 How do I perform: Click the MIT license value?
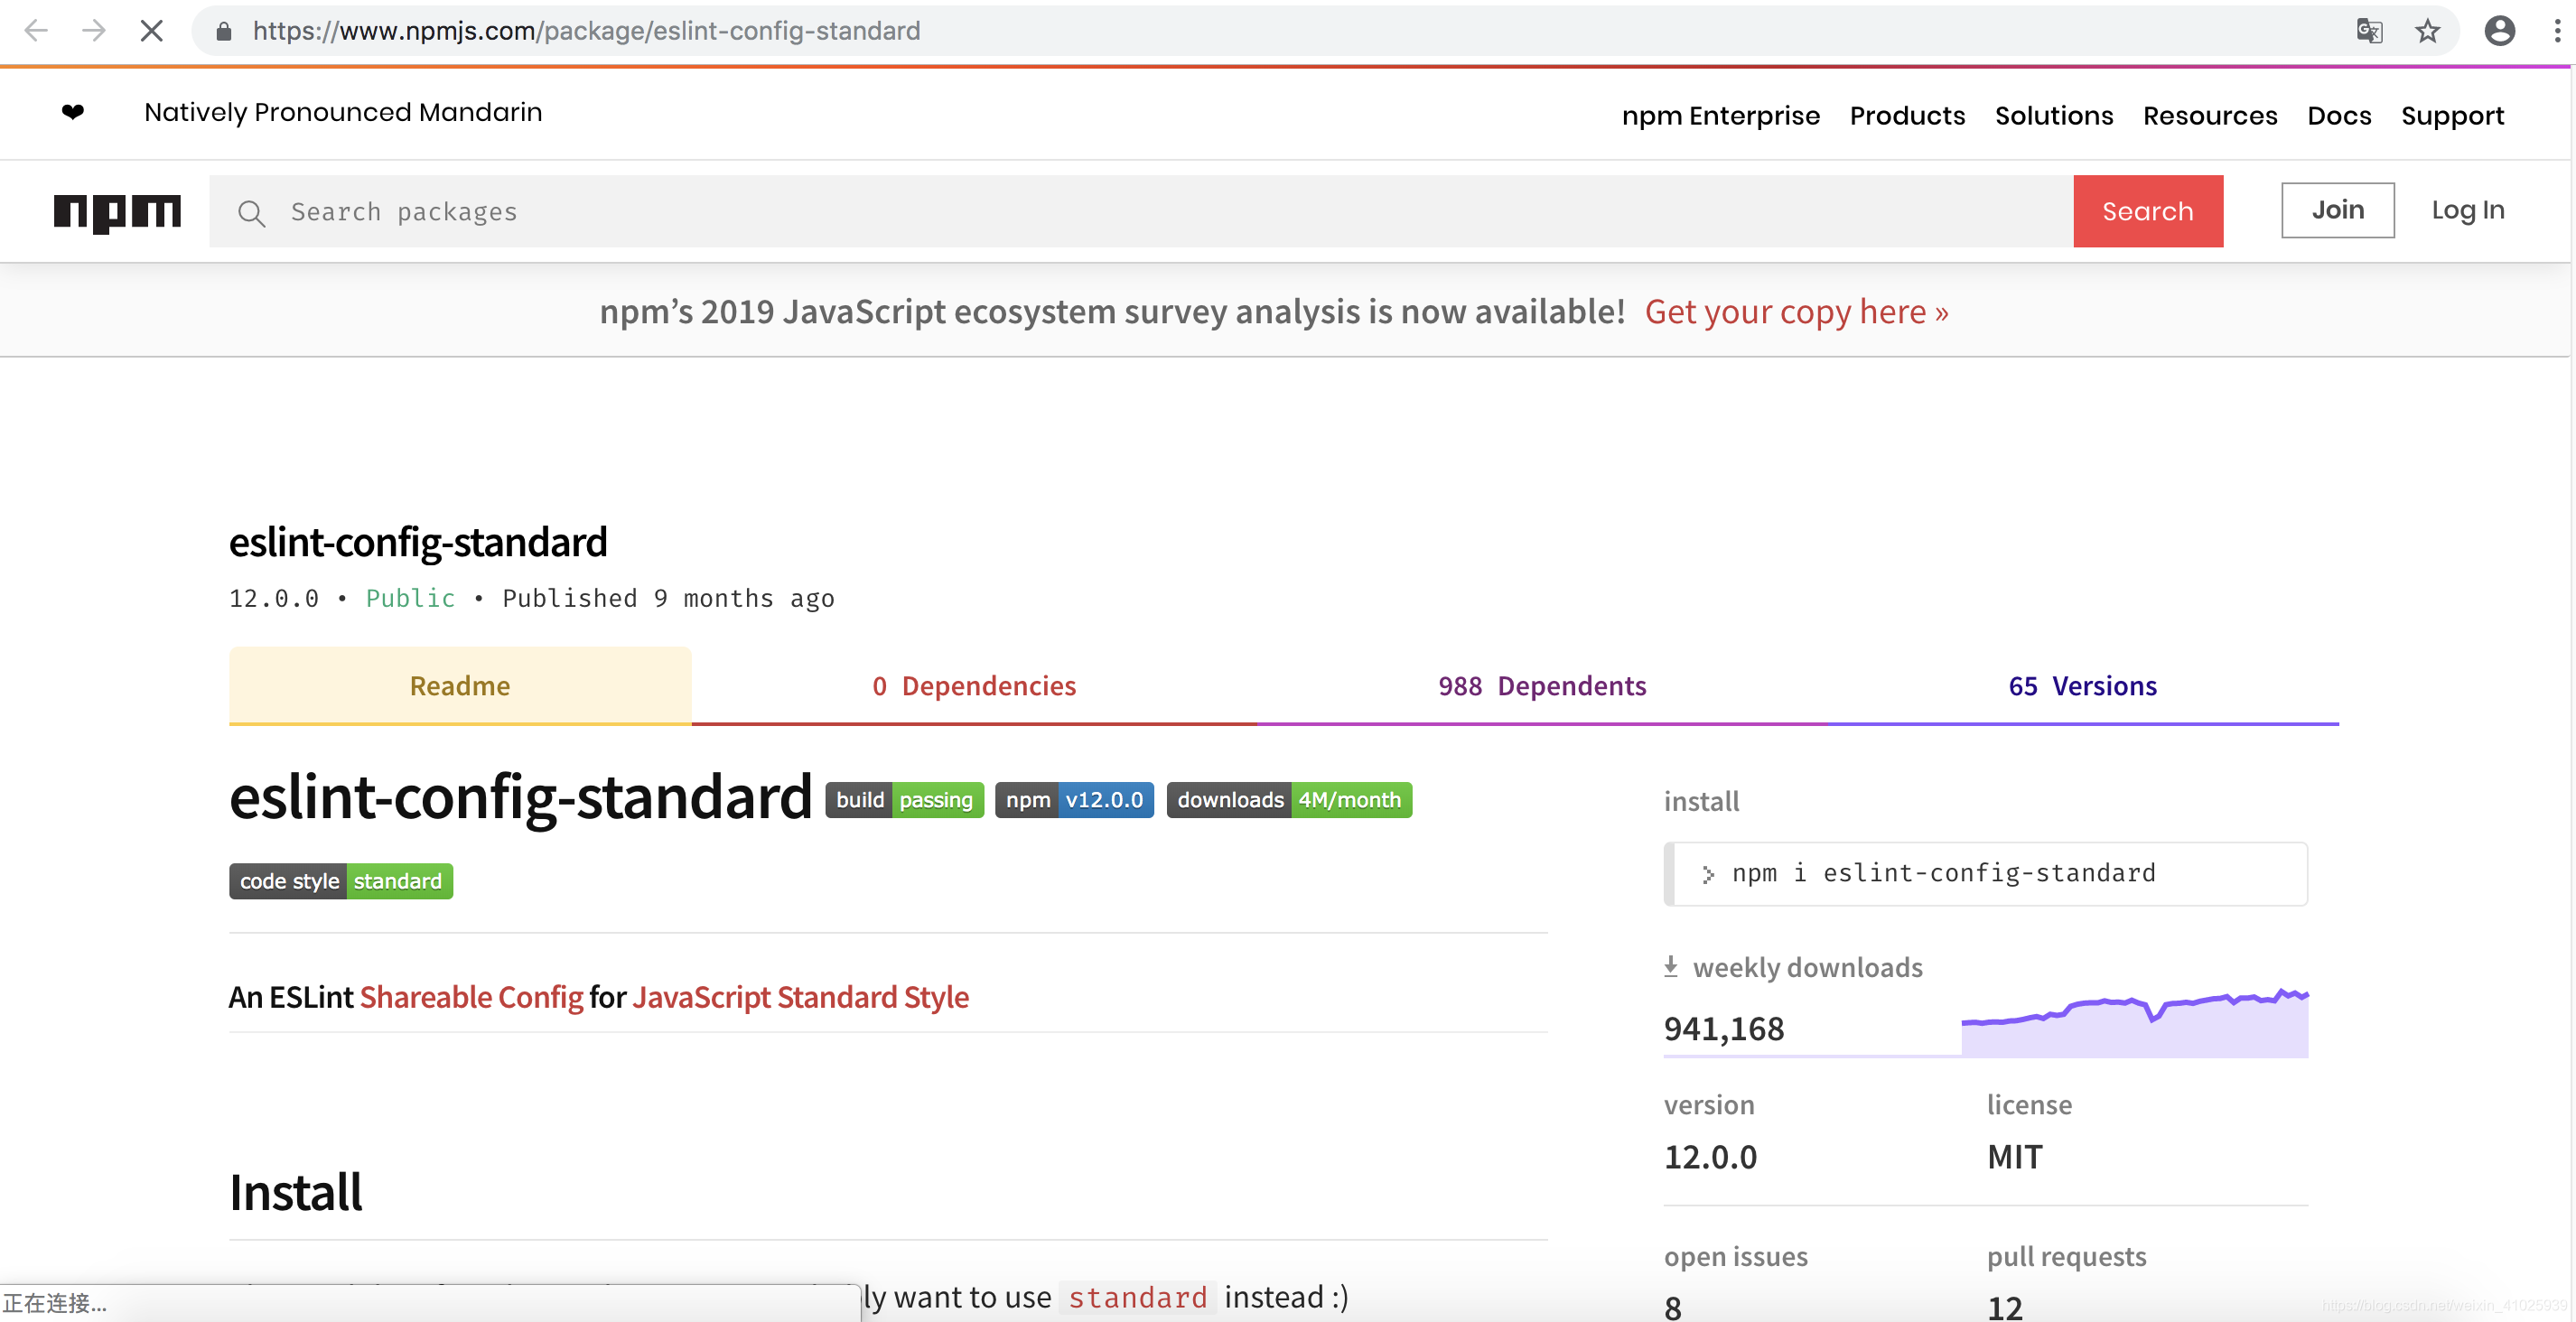click(x=2014, y=1157)
